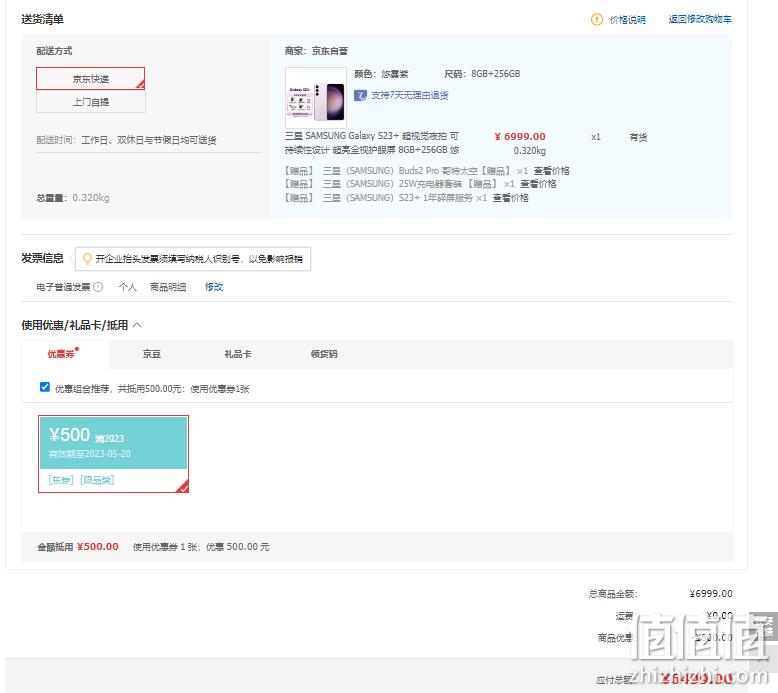The height and width of the screenshot is (693, 778).
Task: Toggle the ¥500 满2023 coupon card
Action: click(113, 454)
